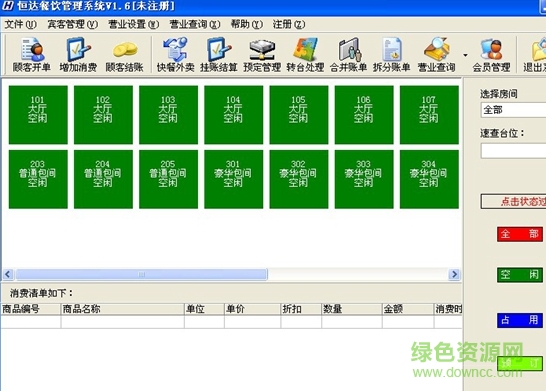
Task: Select room 302 豪华包间 tile
Action: (x=298, y=179)
